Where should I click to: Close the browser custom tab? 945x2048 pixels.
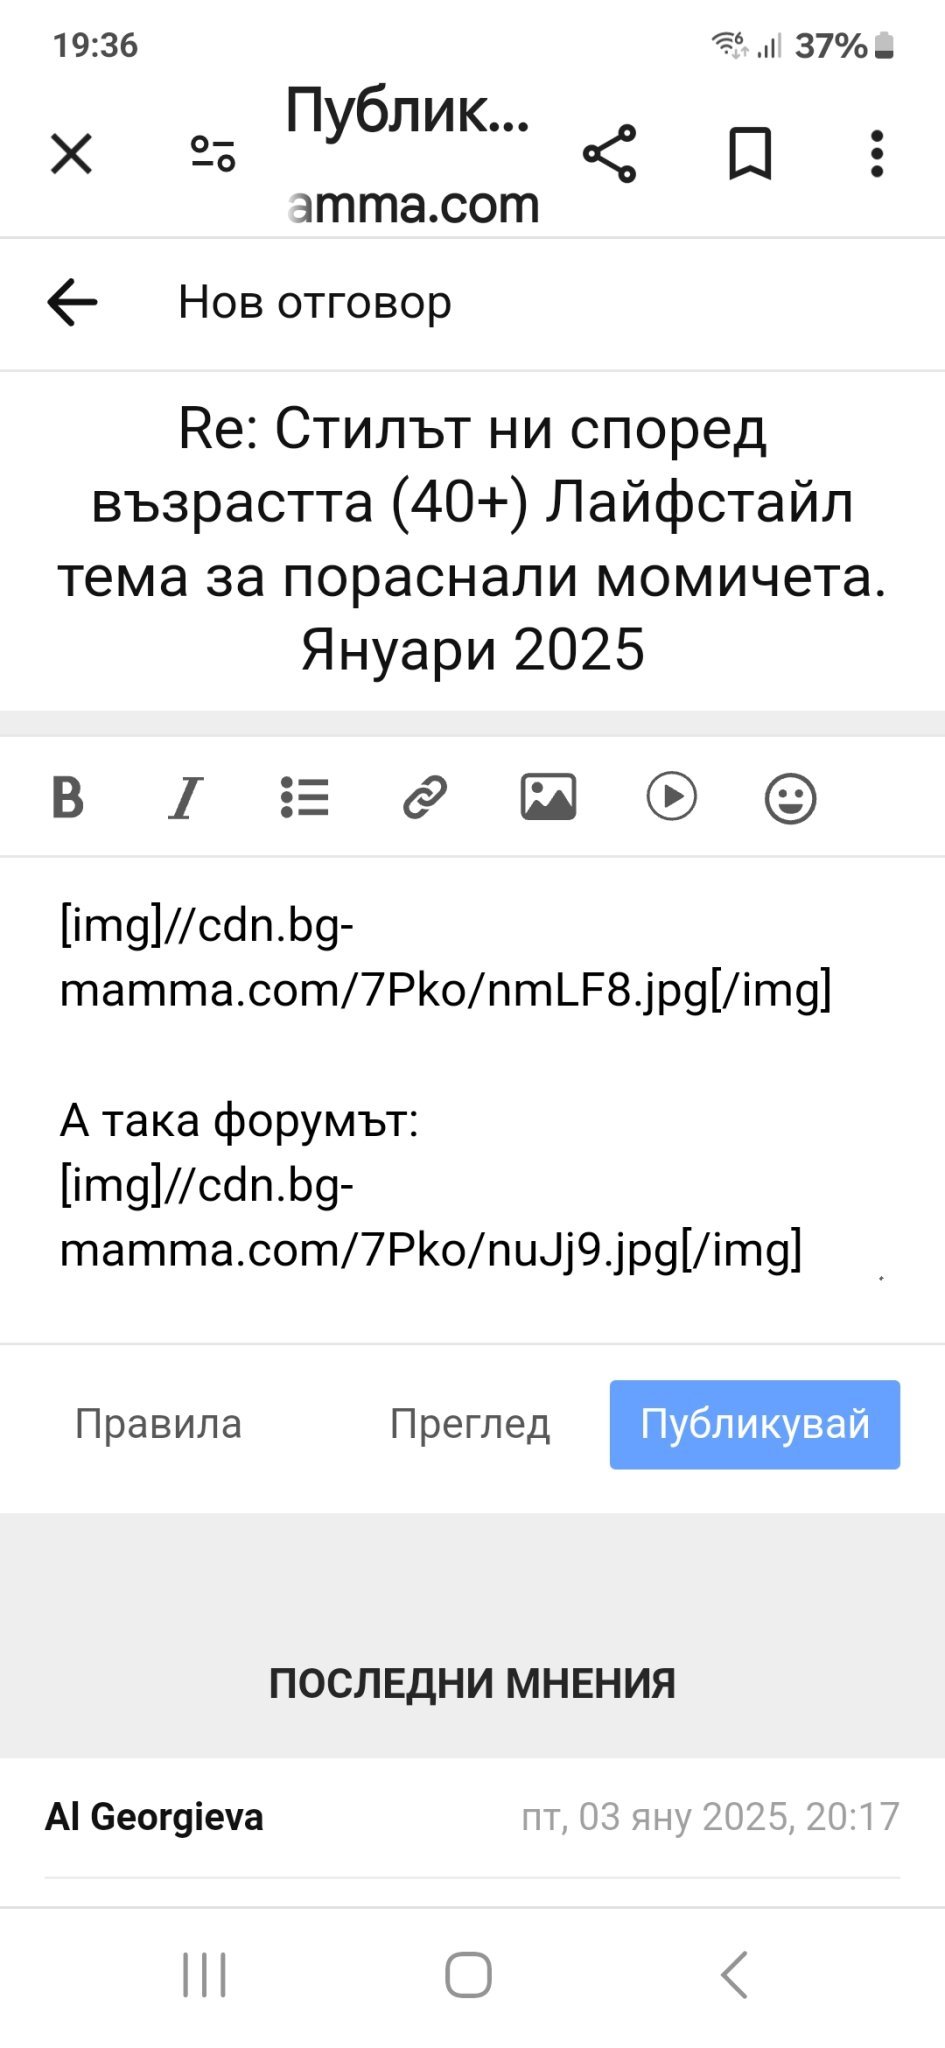(x=71, y=154)
